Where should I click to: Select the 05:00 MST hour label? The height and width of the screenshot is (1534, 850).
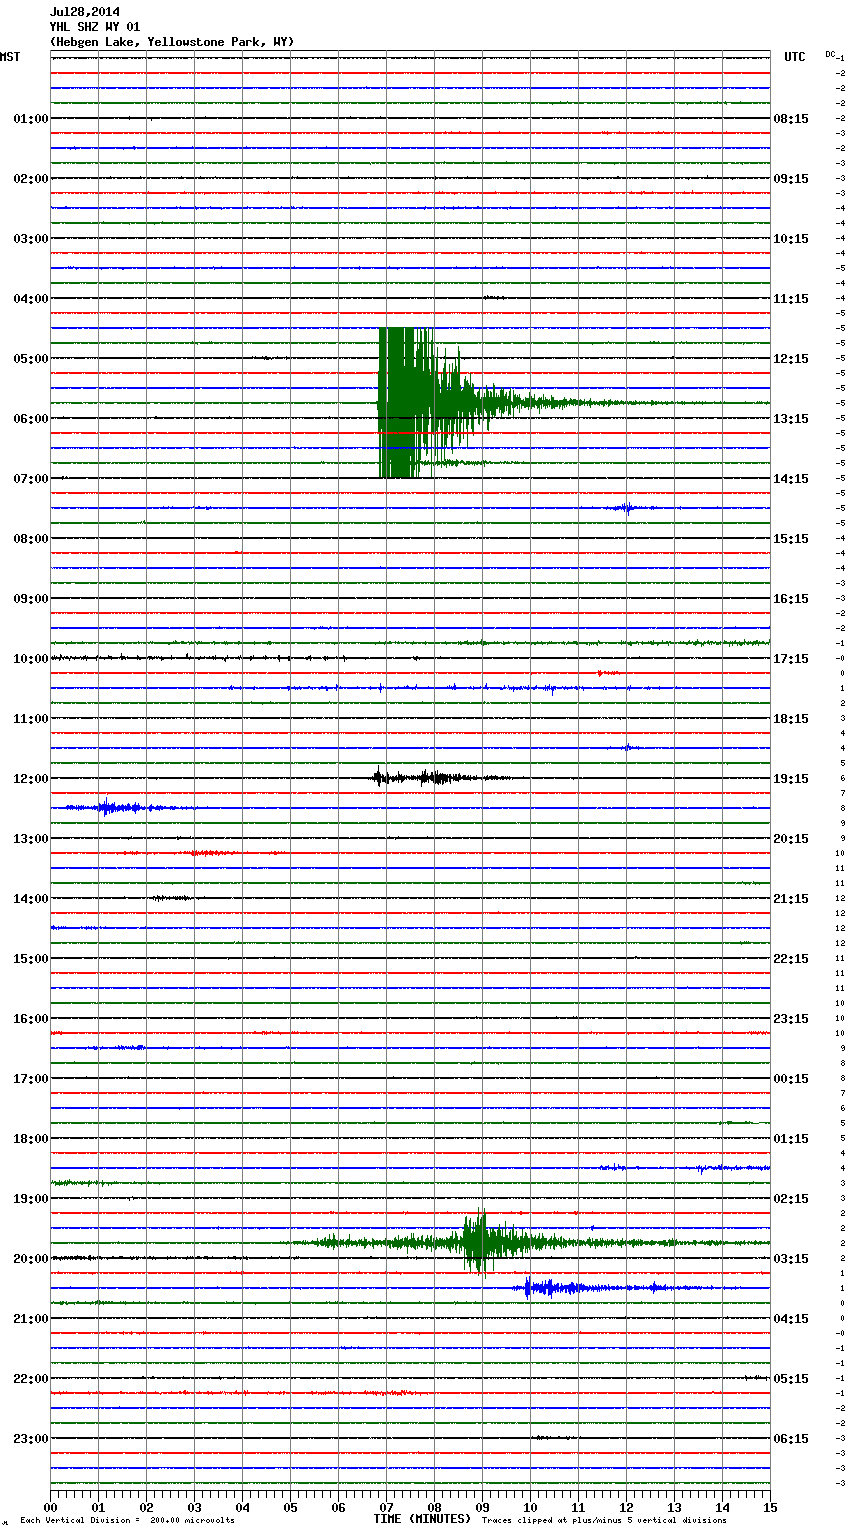tap(31, 359)
